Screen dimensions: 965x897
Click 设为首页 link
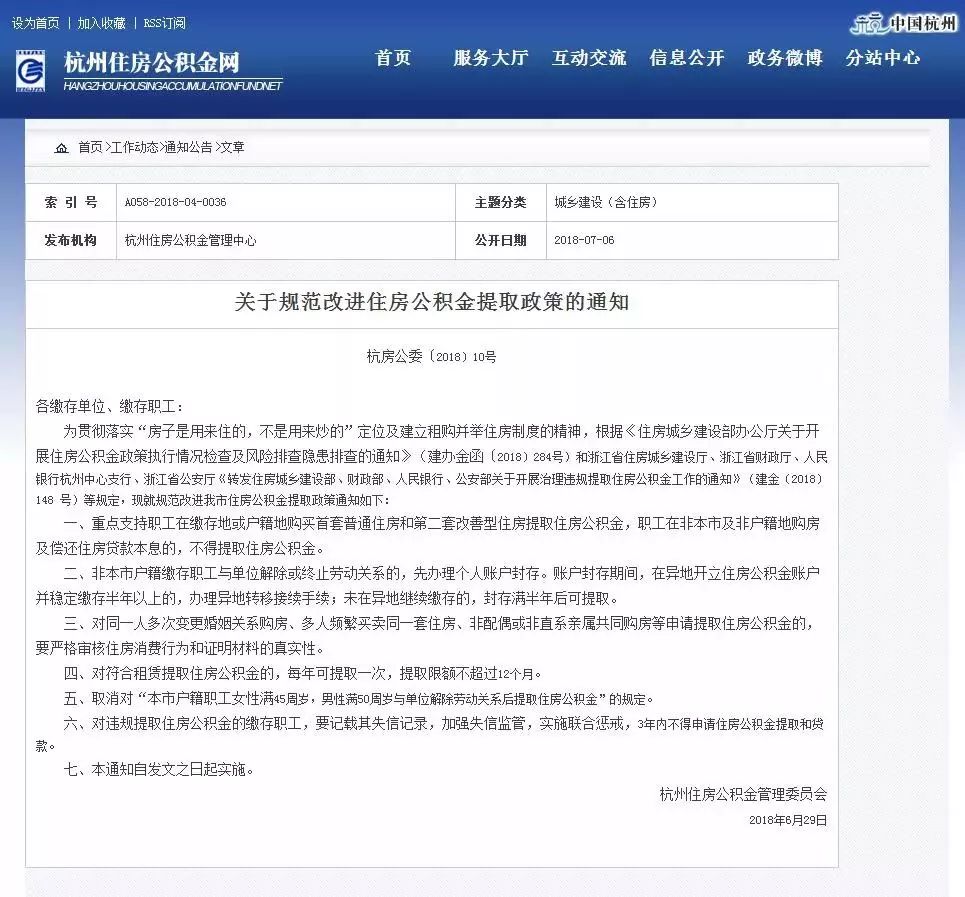coord(36,23)
